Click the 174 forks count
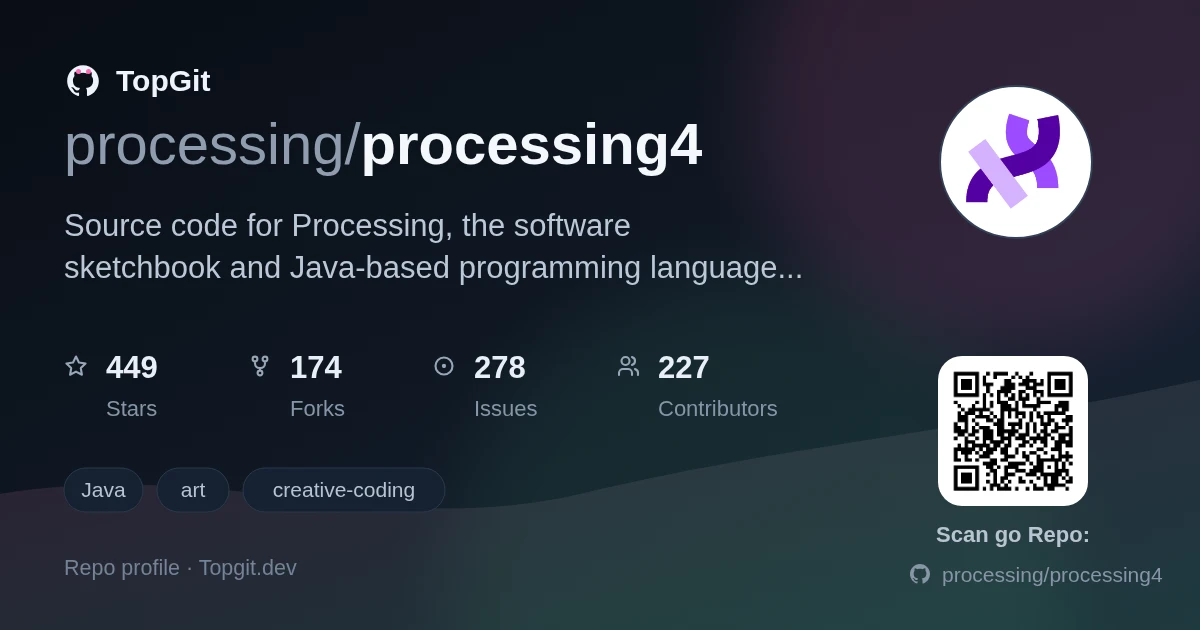This screenshot has width=1200, height=630. tap(316, 367)
